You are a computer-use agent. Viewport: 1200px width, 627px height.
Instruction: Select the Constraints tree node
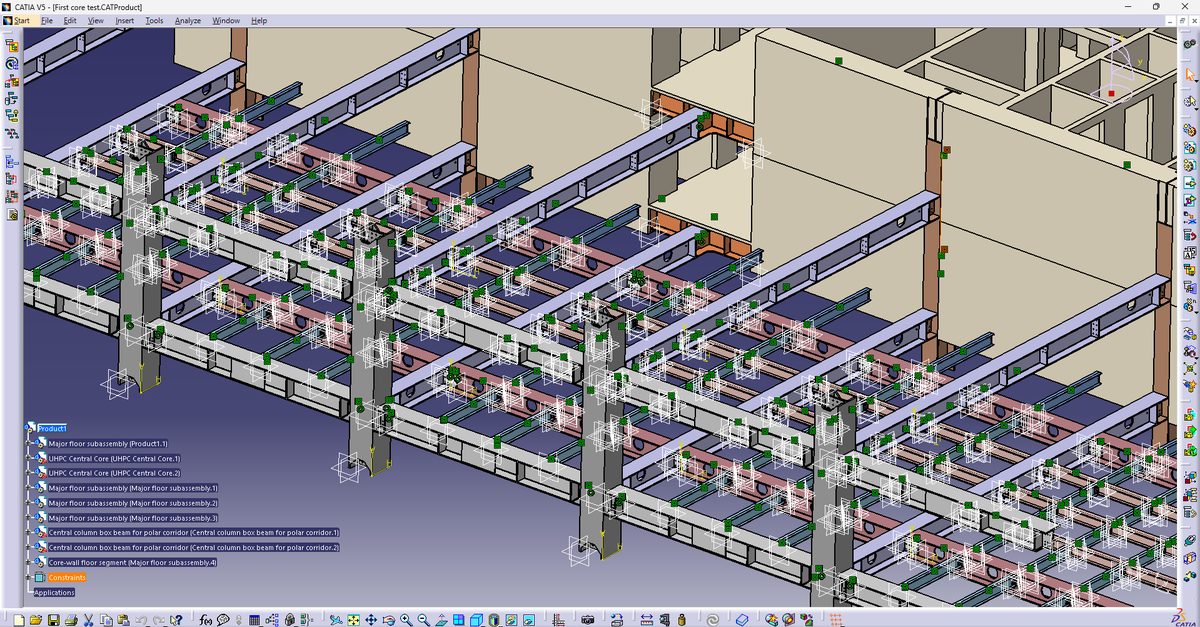point(67,578)
